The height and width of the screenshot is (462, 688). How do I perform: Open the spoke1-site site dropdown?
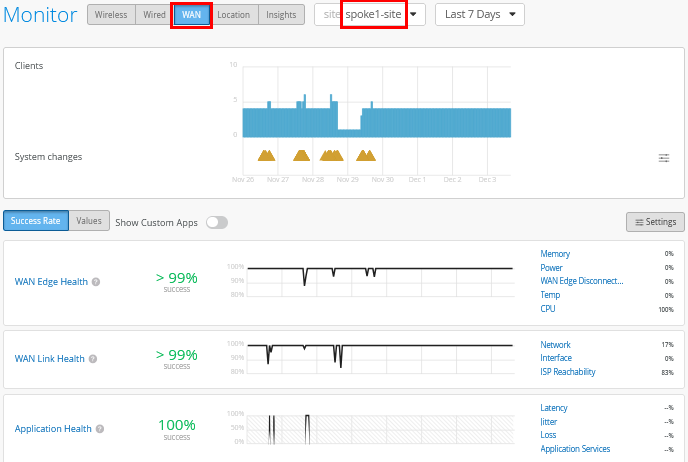(x=370, y=14)
